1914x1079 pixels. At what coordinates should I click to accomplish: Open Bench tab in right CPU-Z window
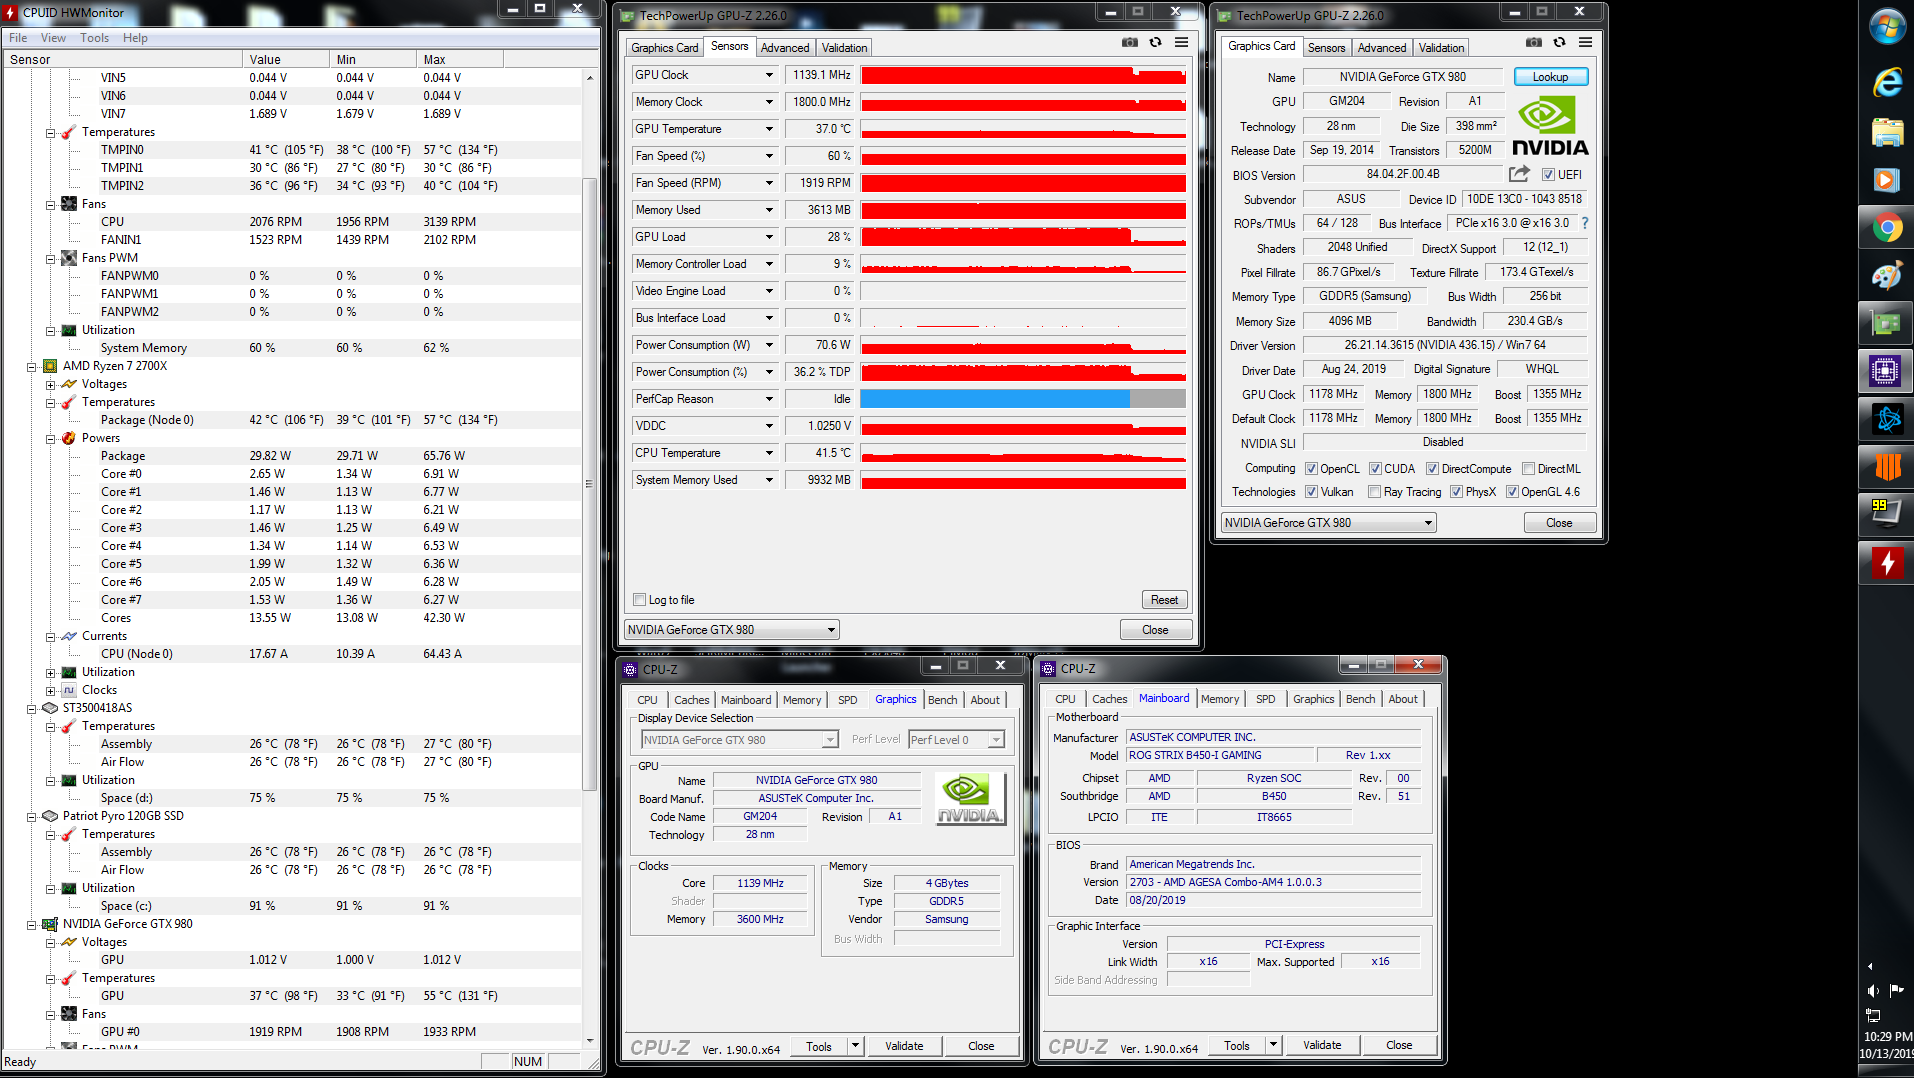1360,699
